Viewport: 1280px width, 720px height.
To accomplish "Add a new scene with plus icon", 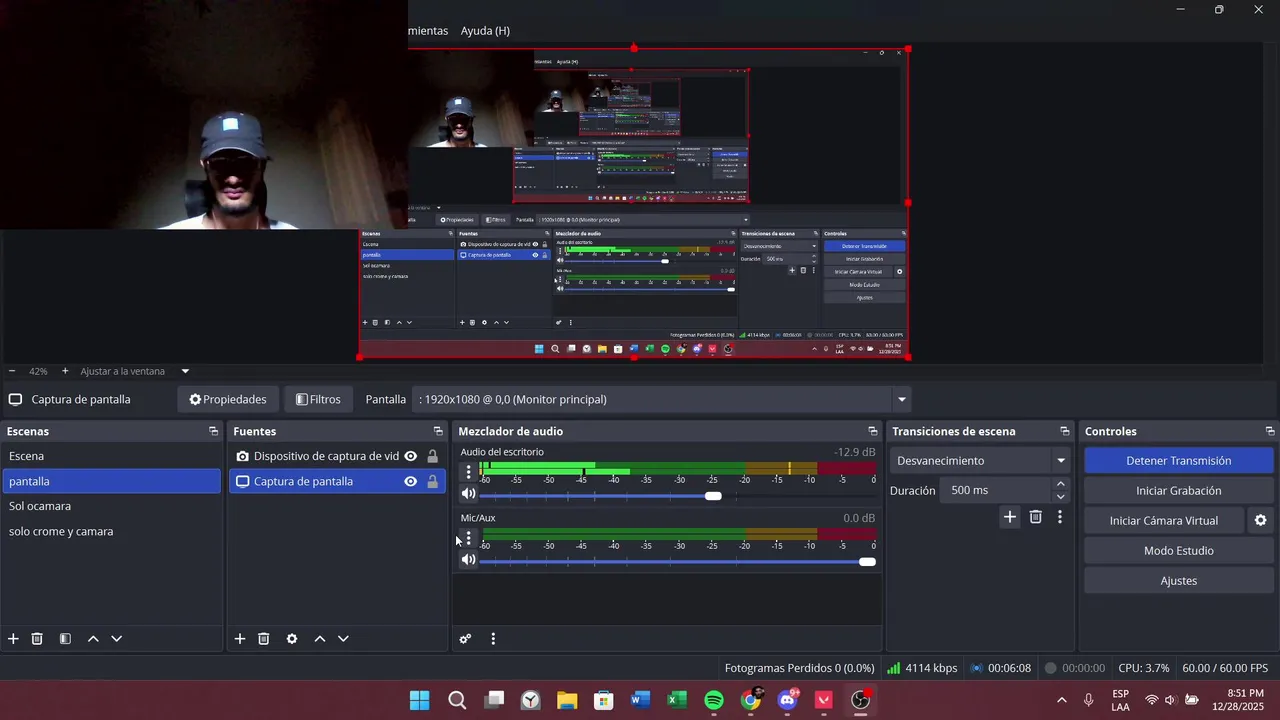I will tap(13, 639).
